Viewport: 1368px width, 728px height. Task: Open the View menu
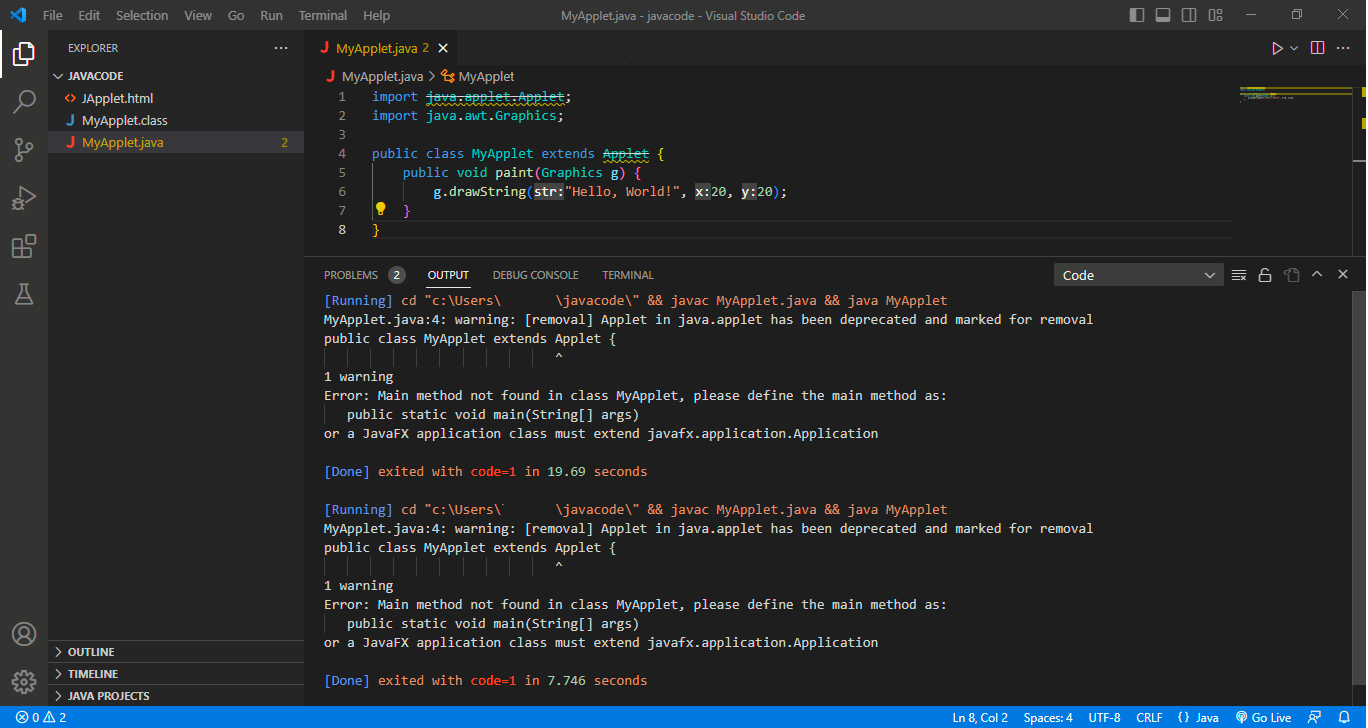tap(198, 15)
